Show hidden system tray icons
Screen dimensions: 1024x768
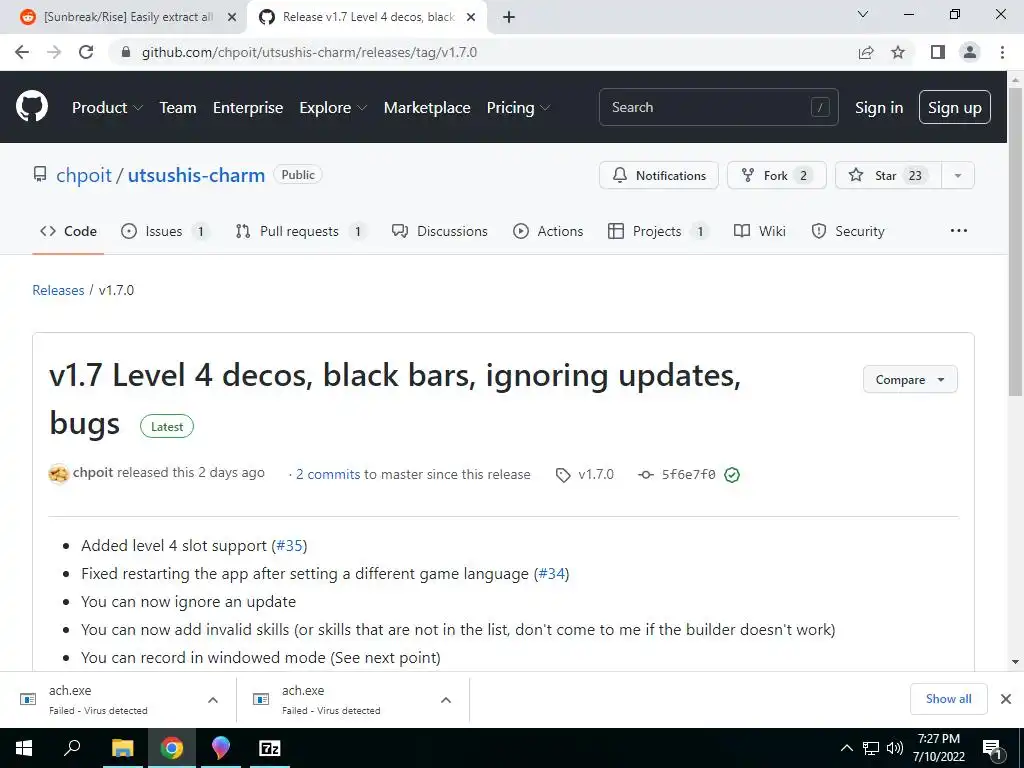coord(846,748)
